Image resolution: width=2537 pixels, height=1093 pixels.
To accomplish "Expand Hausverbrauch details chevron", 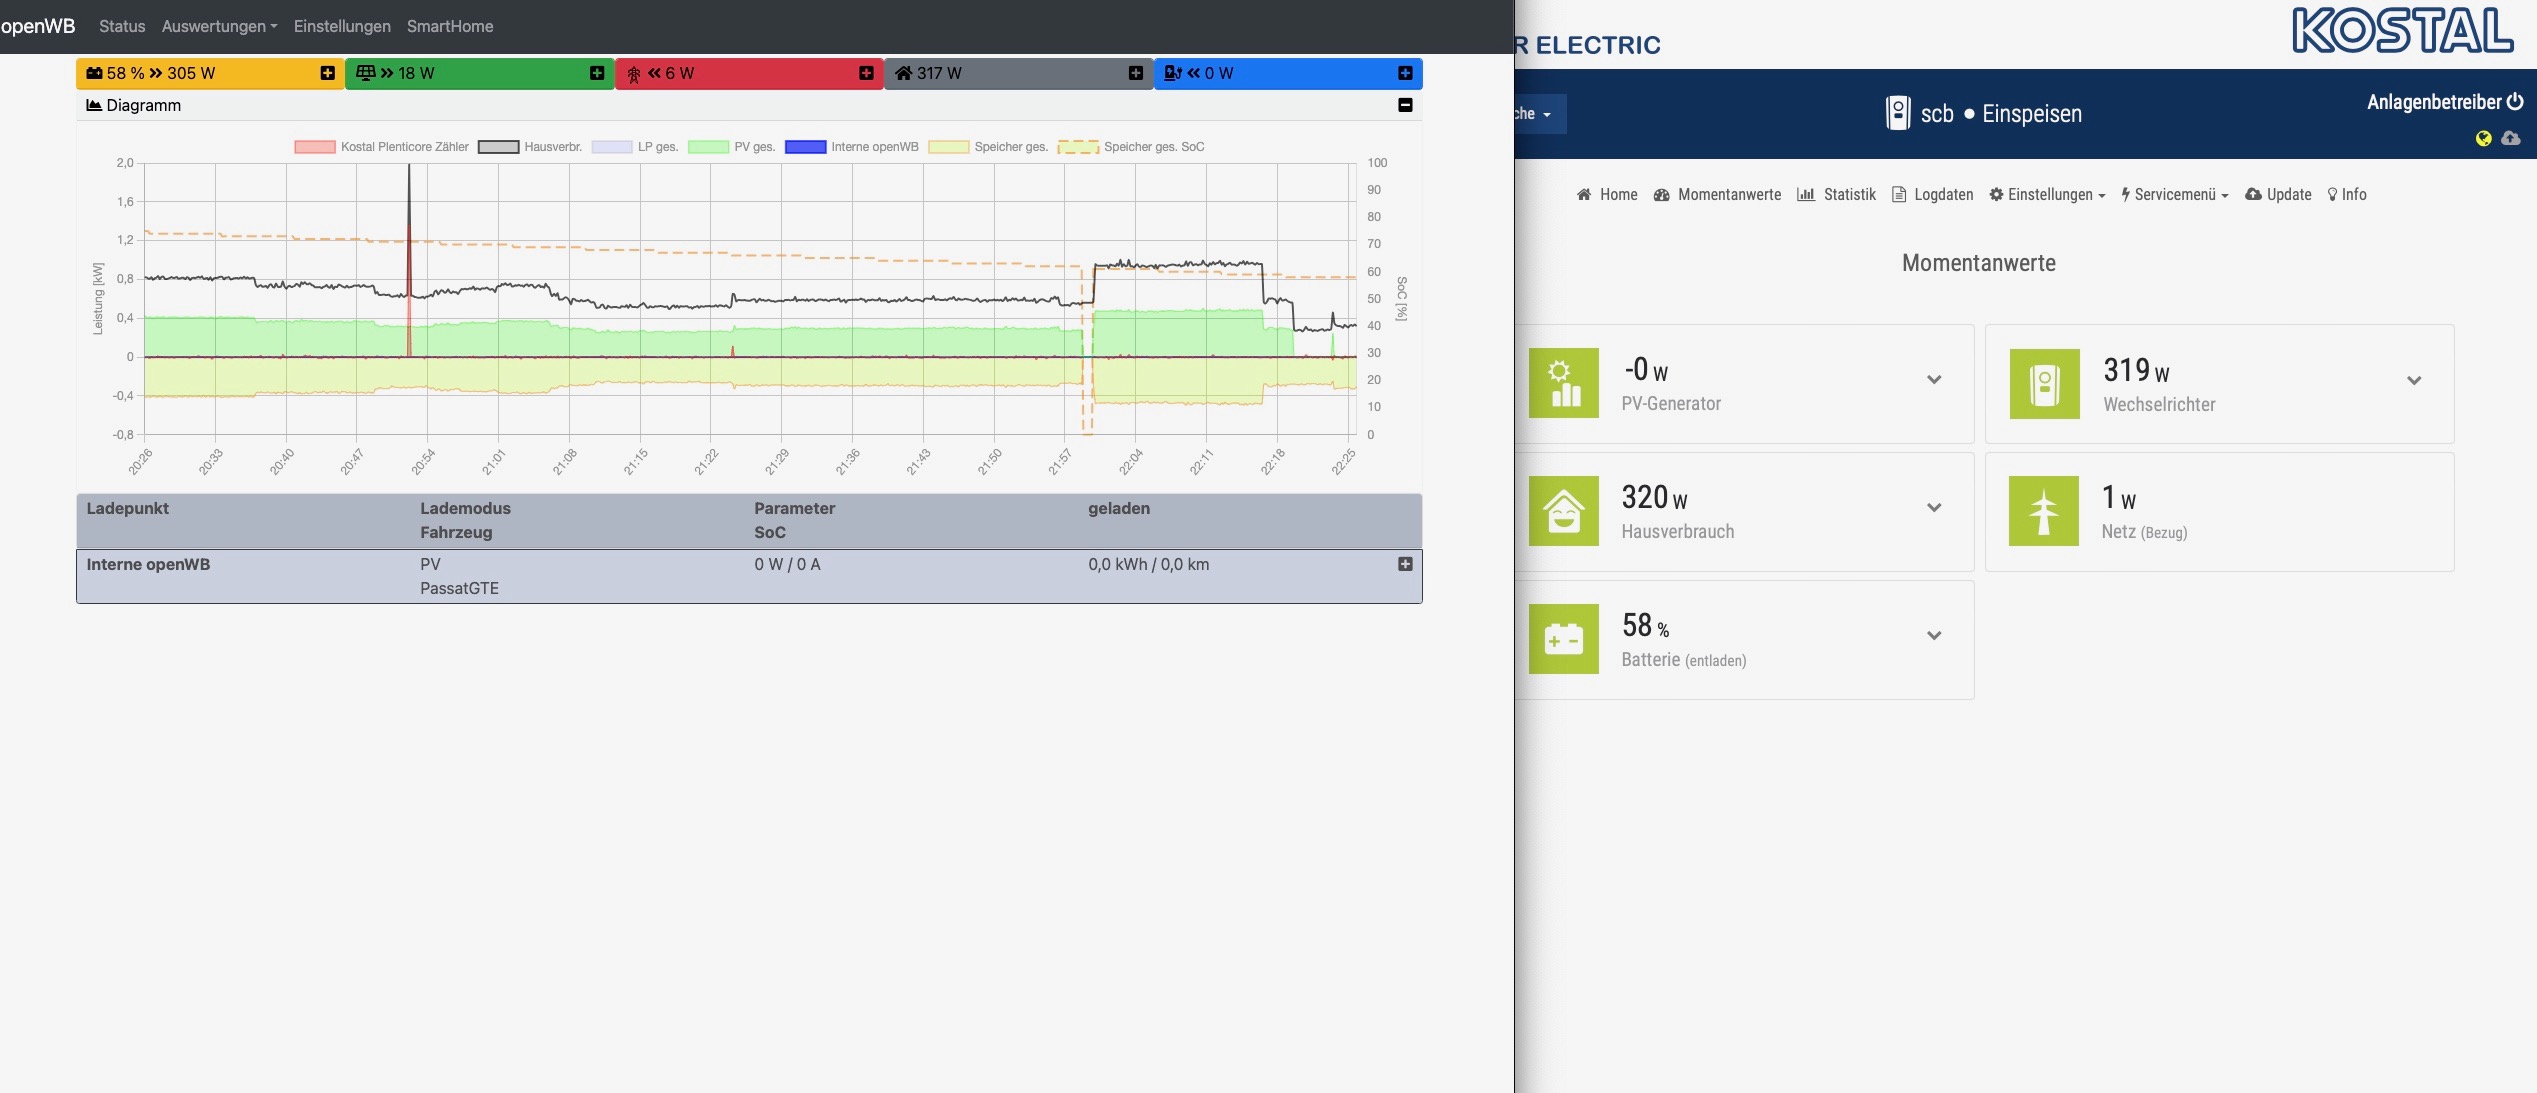I will pyautogui.click(x=1934, y=508).
